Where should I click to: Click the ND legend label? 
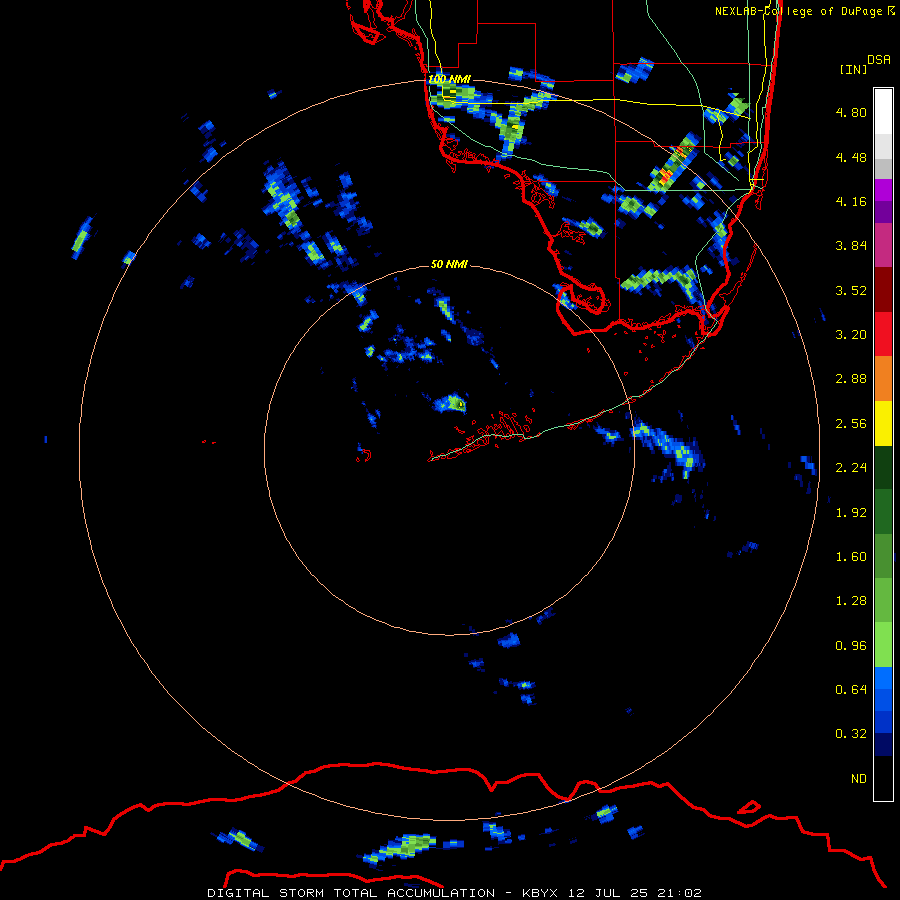click(859, 779)
